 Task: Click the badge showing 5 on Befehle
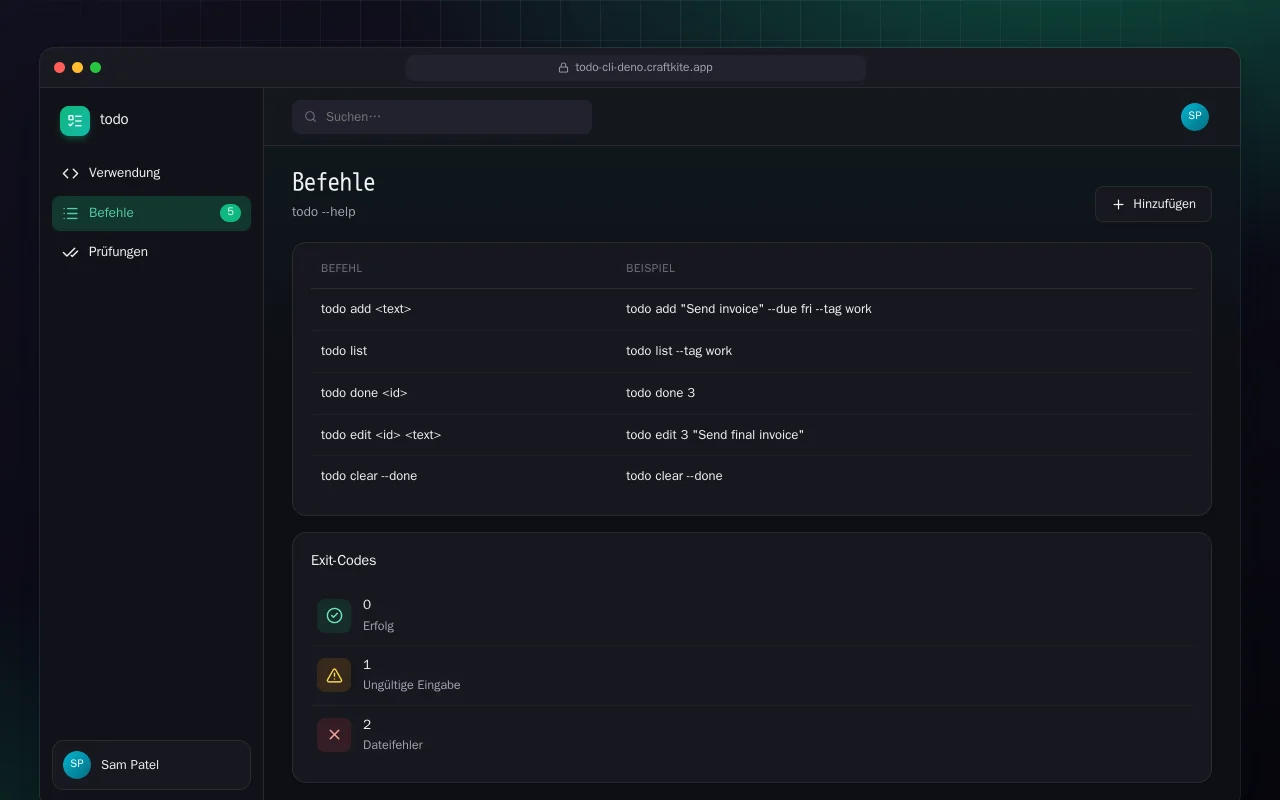230,213
